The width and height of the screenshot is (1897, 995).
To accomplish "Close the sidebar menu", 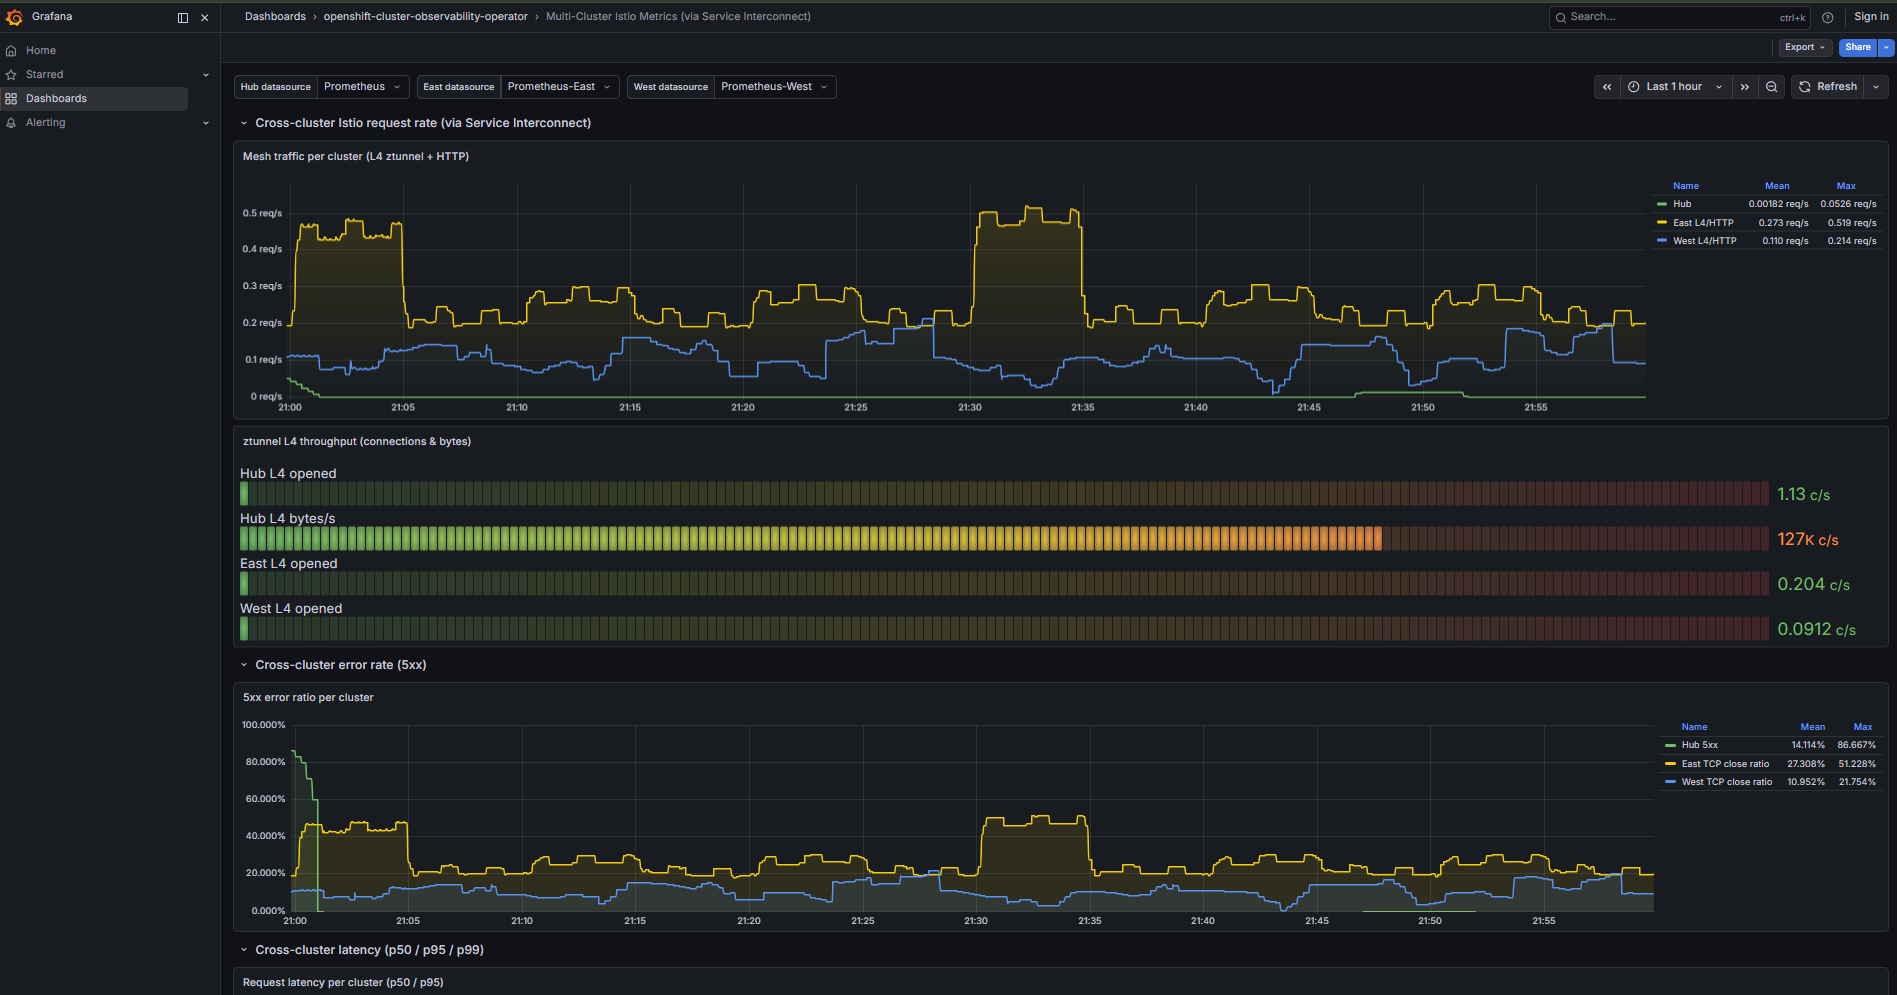I will (205, 18).
